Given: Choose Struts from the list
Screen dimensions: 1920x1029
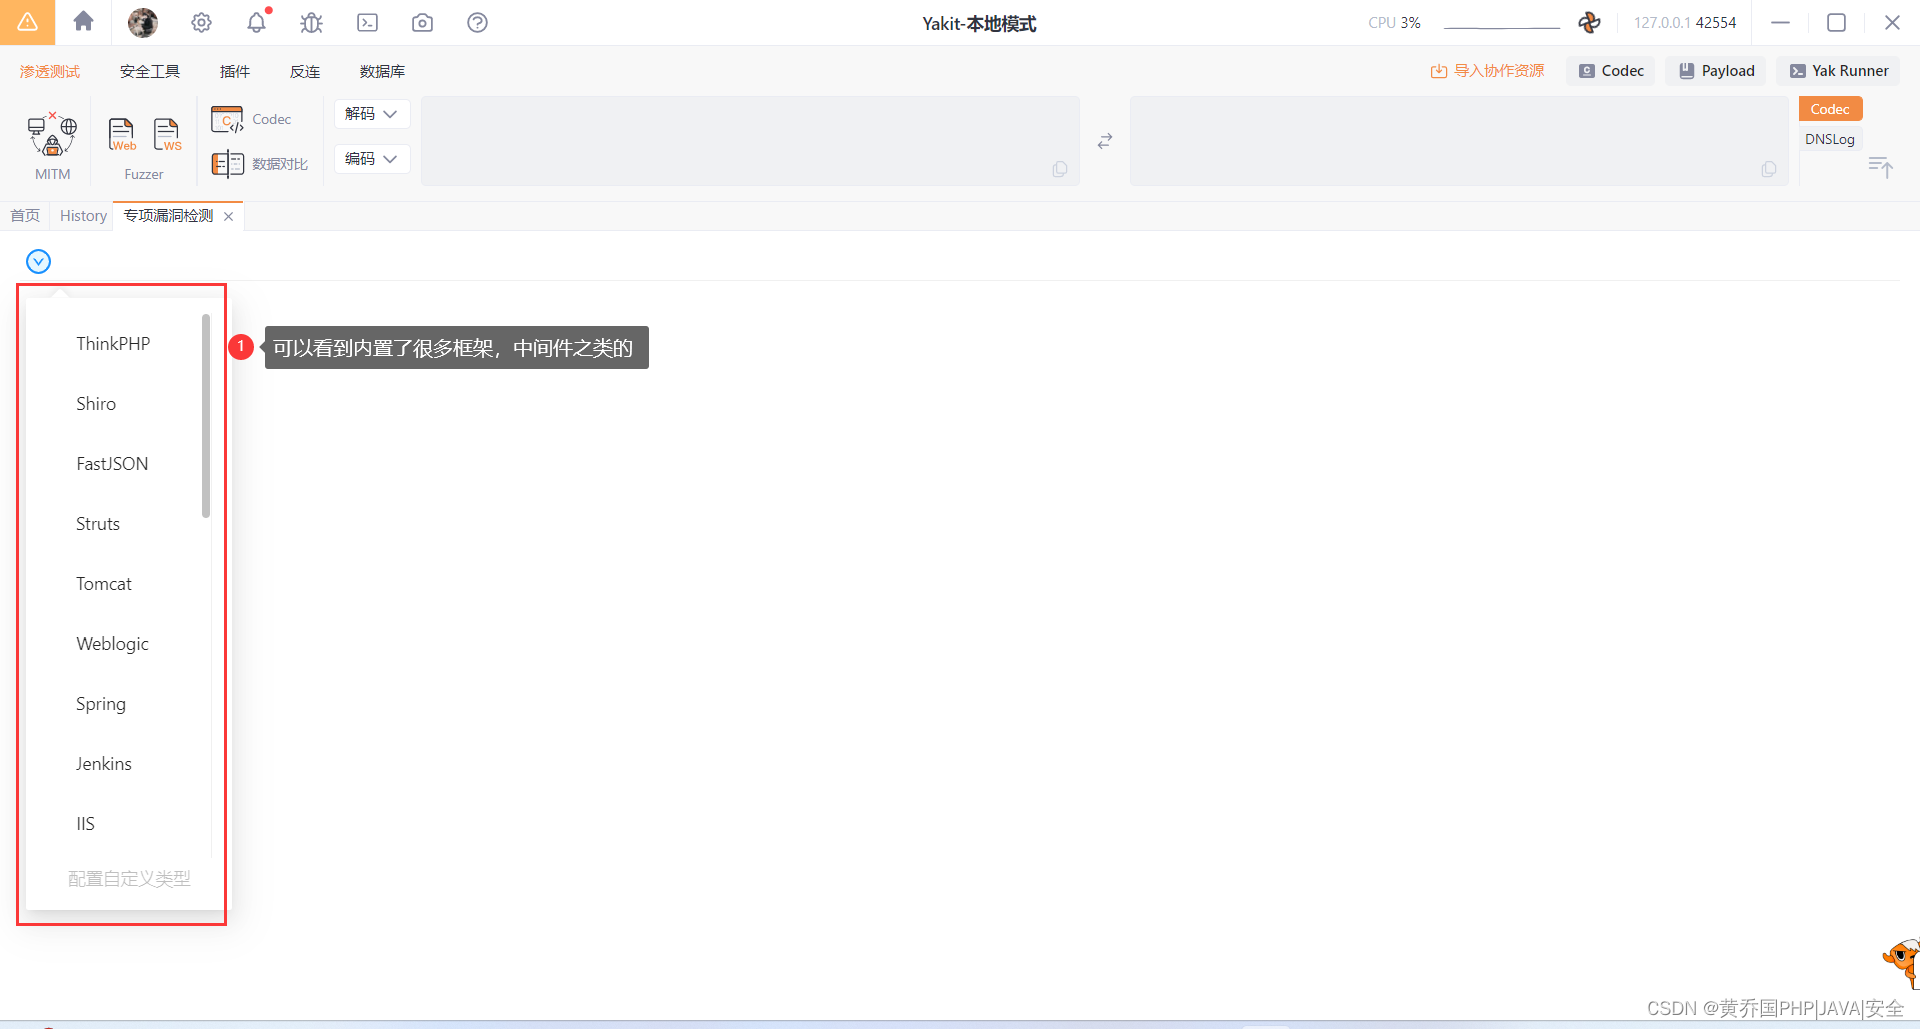Looking at the screenshot, I should coord(98,524).
